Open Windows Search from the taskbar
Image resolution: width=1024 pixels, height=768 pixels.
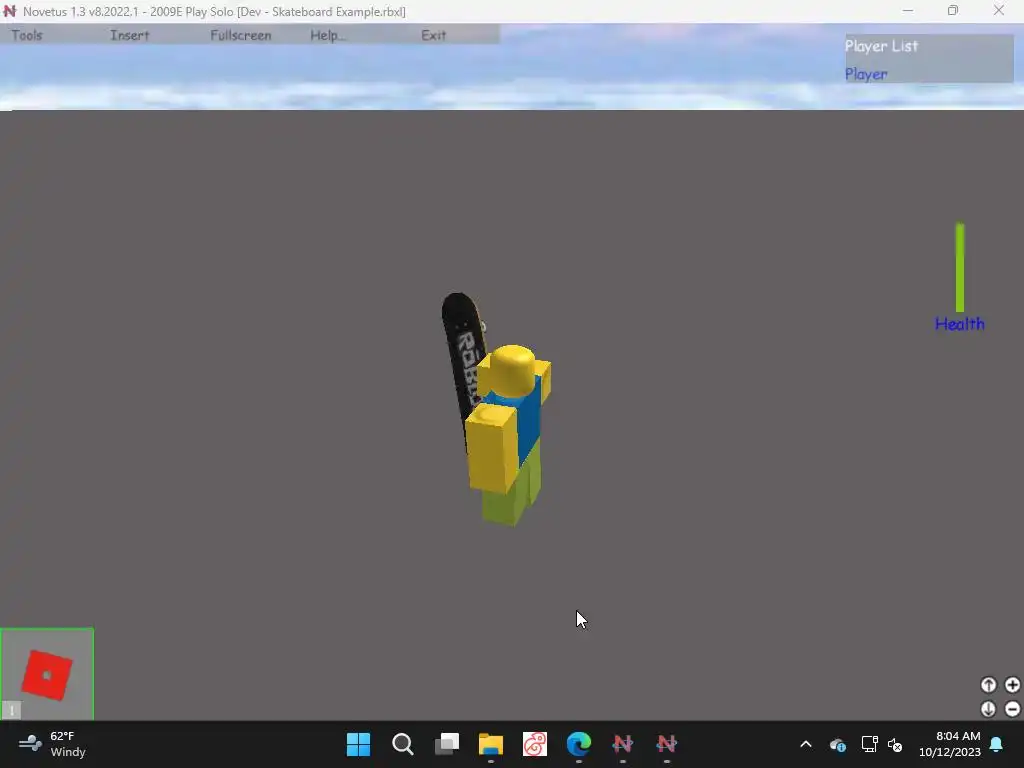(x=402, y=744)
